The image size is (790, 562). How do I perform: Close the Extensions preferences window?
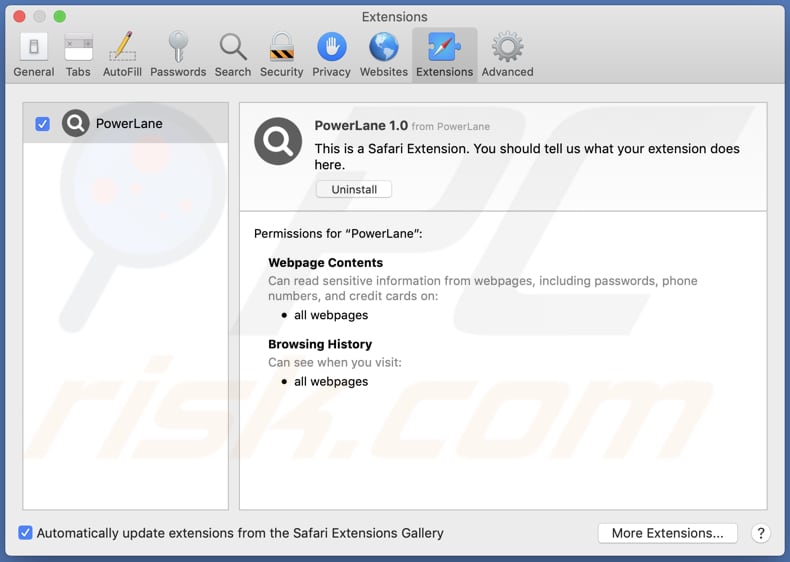click(x=20, y=17)
